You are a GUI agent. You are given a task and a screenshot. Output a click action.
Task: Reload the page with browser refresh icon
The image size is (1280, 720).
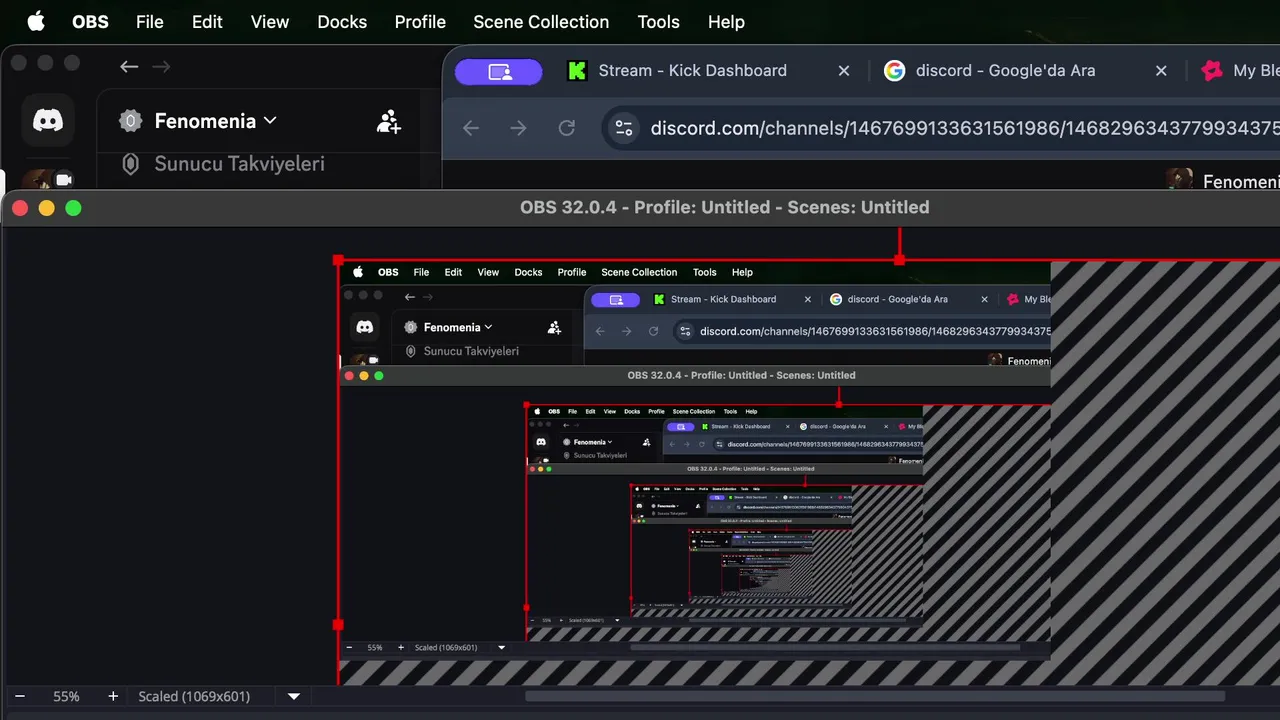(x=567, y=128)
